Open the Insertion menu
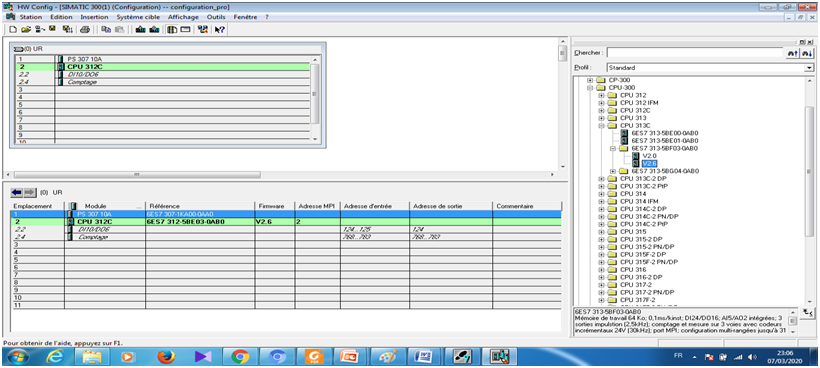This screenshot has height=368, width=820. pos(94,17)
